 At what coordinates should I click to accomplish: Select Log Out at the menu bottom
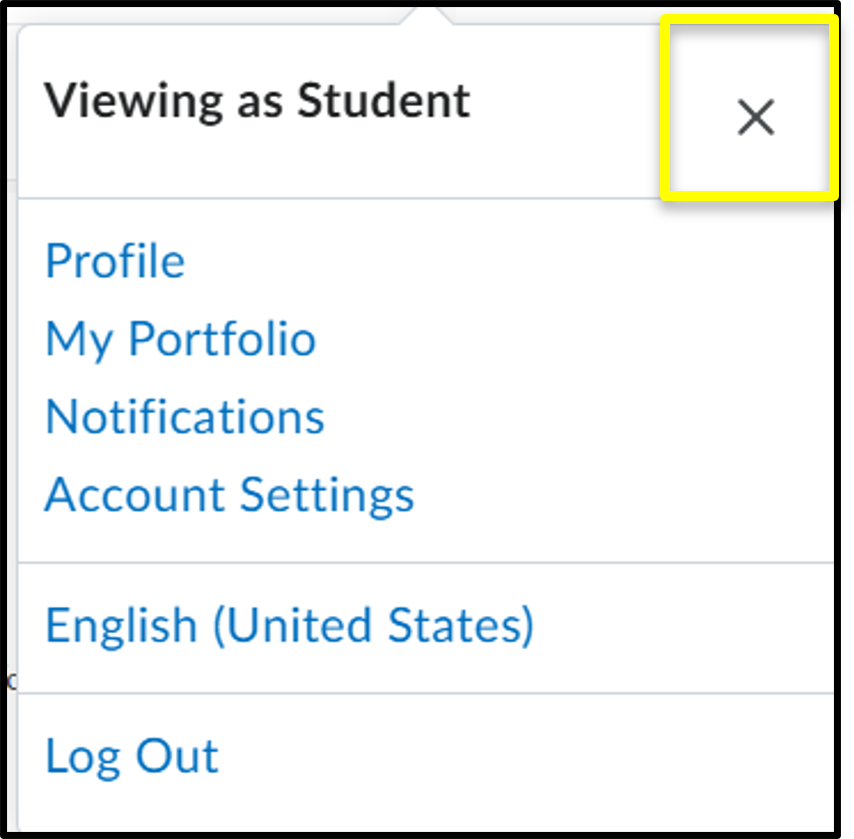[x=132, y=756]
